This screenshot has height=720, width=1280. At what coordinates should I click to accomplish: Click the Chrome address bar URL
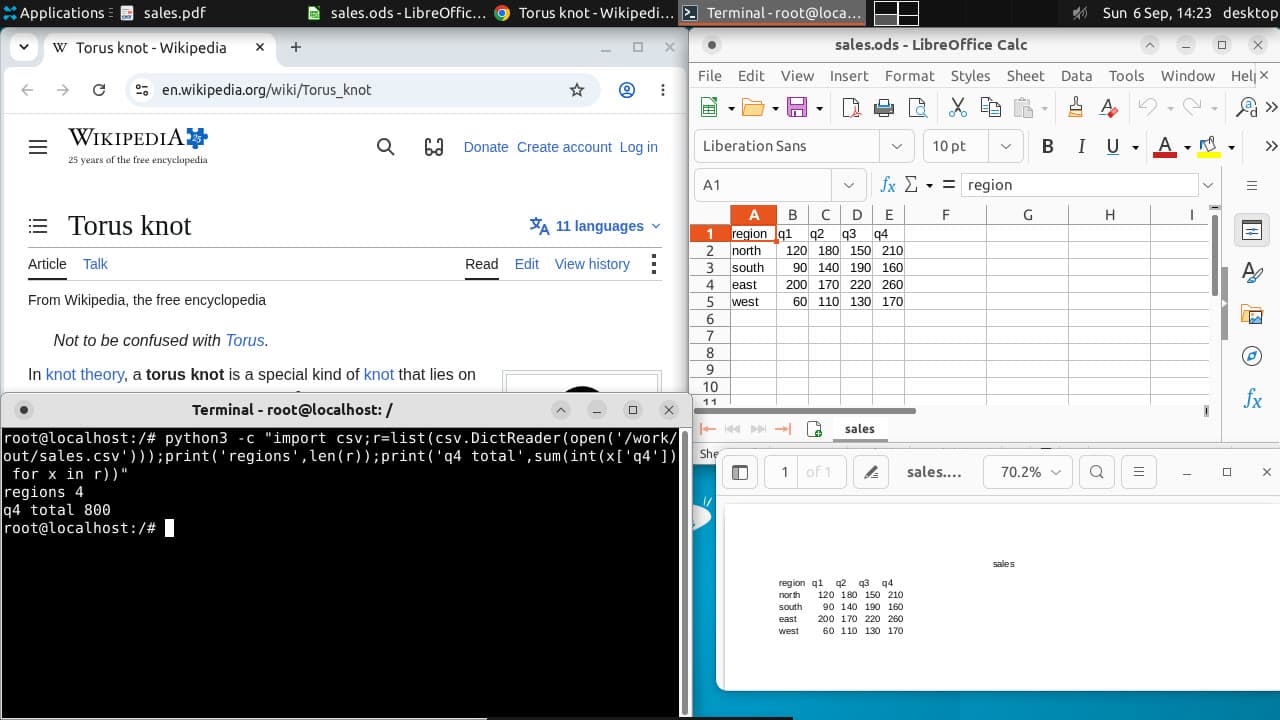pos(267,90)
